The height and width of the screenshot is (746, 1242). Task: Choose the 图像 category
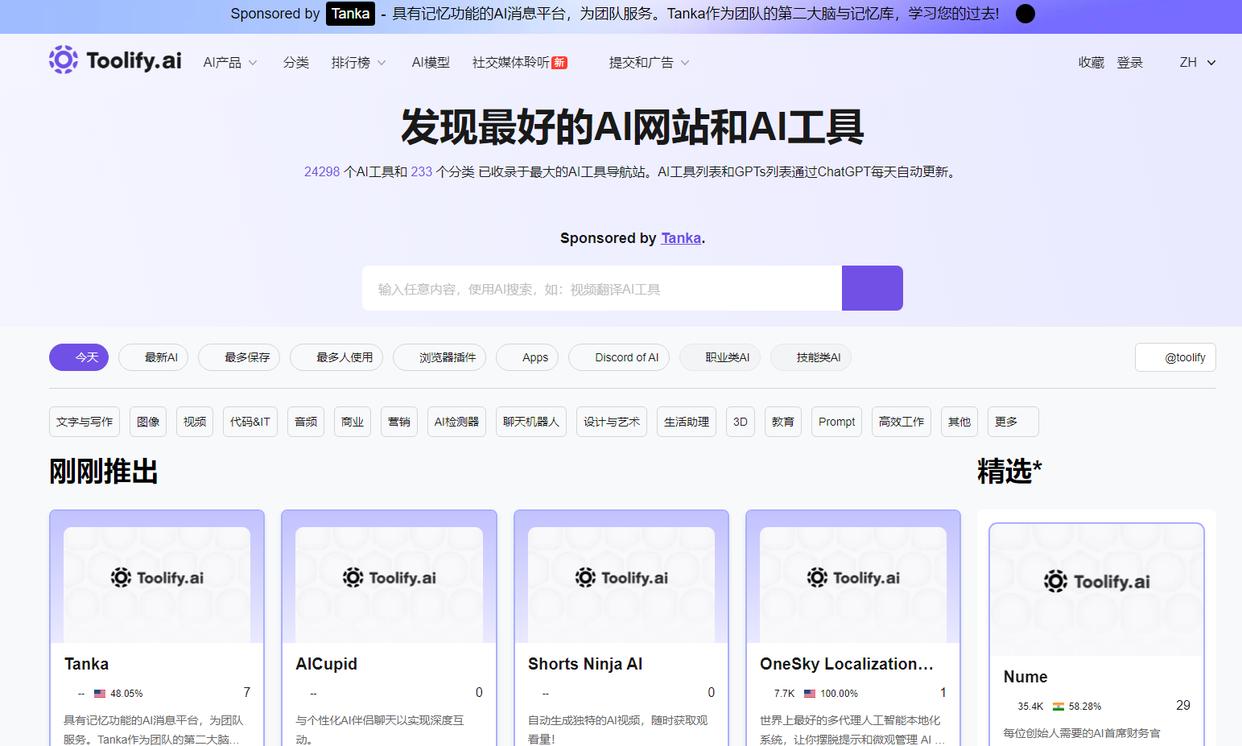(x=148, y=422)
